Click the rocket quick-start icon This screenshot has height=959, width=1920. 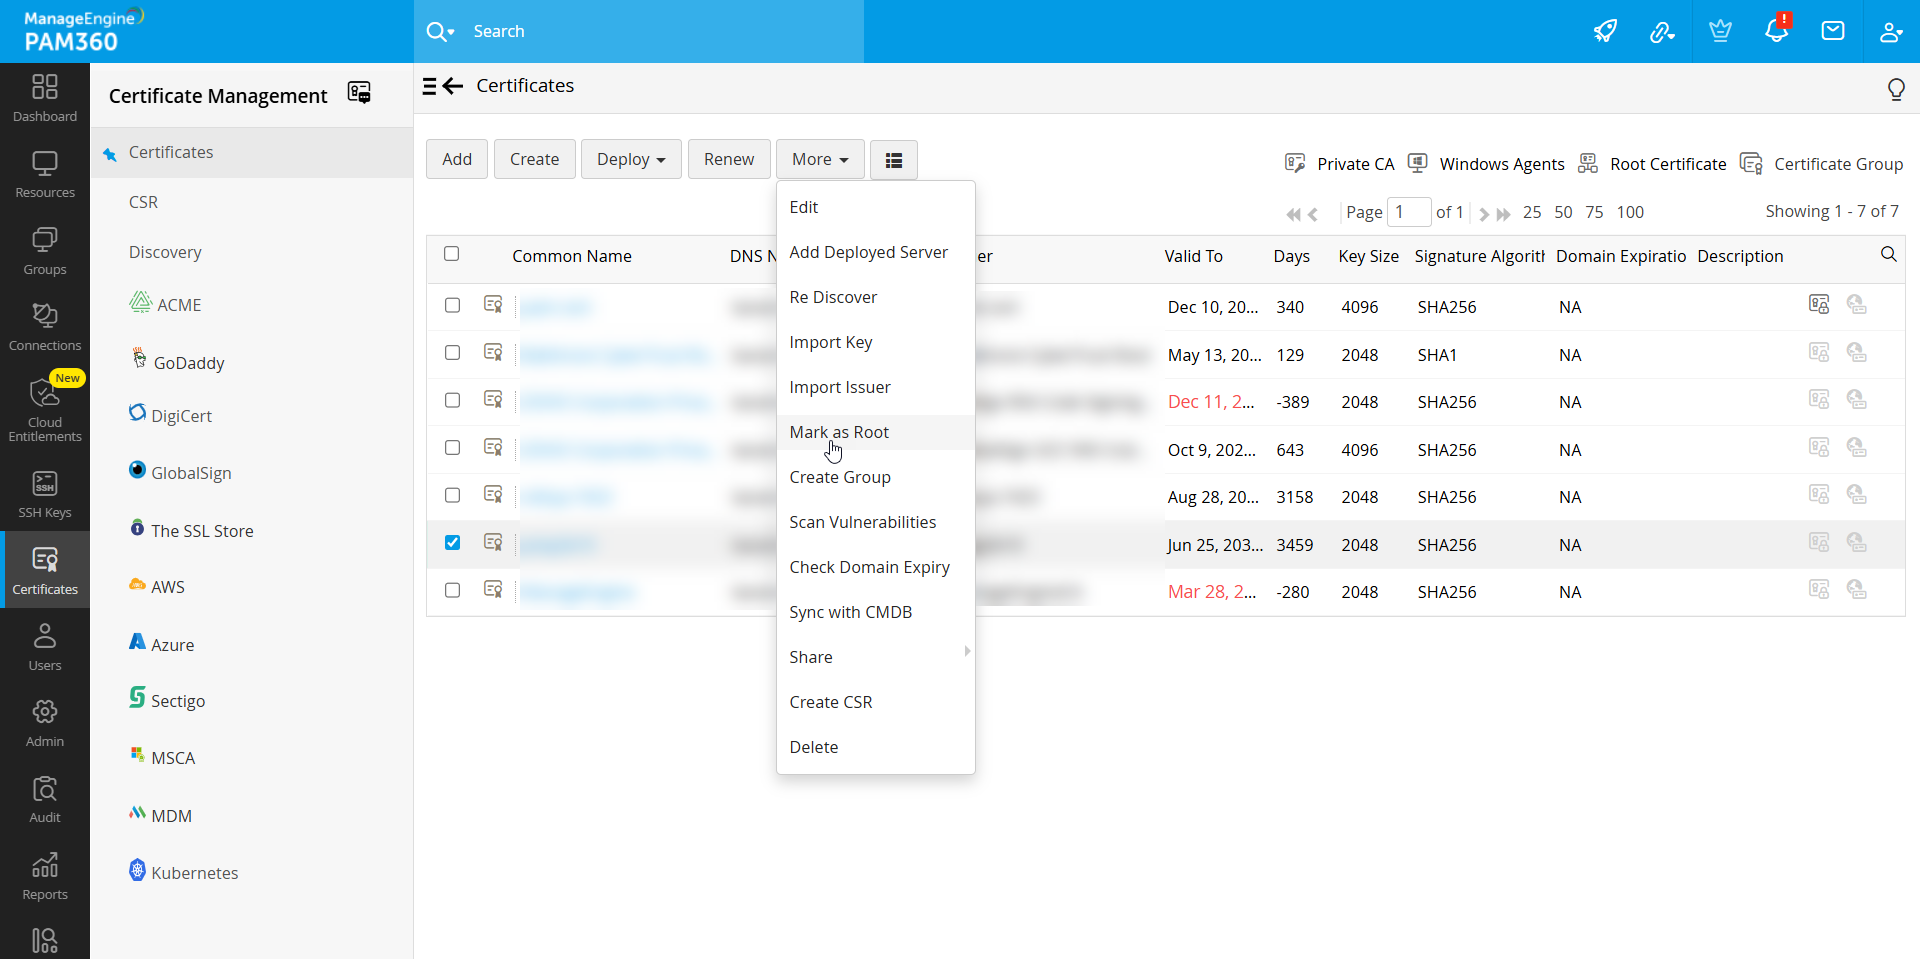point(1605,31)
